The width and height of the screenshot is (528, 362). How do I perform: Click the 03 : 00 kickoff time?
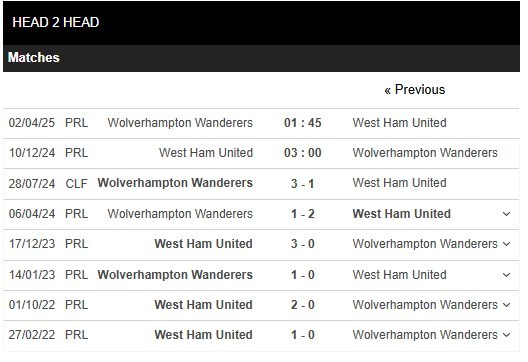(x=303, y=153)
